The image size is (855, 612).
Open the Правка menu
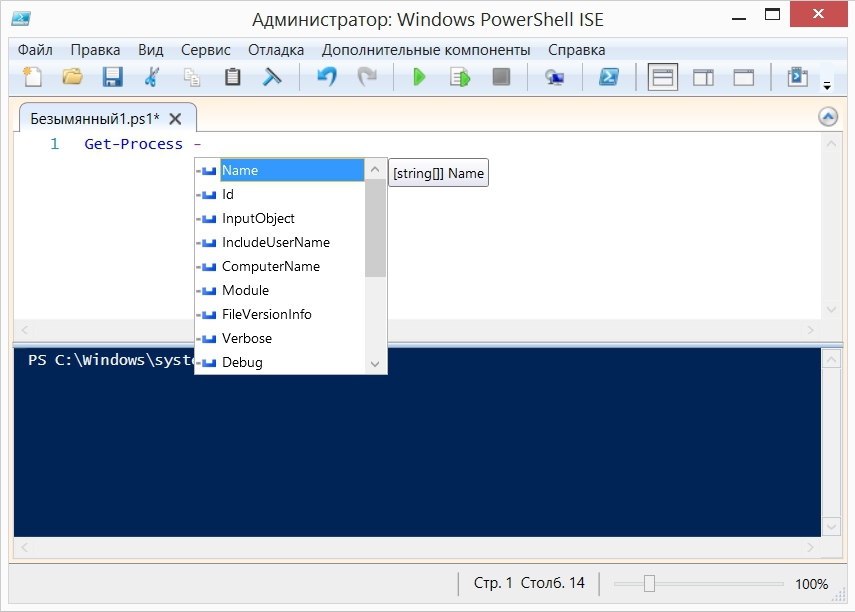(x=95, y=50)
